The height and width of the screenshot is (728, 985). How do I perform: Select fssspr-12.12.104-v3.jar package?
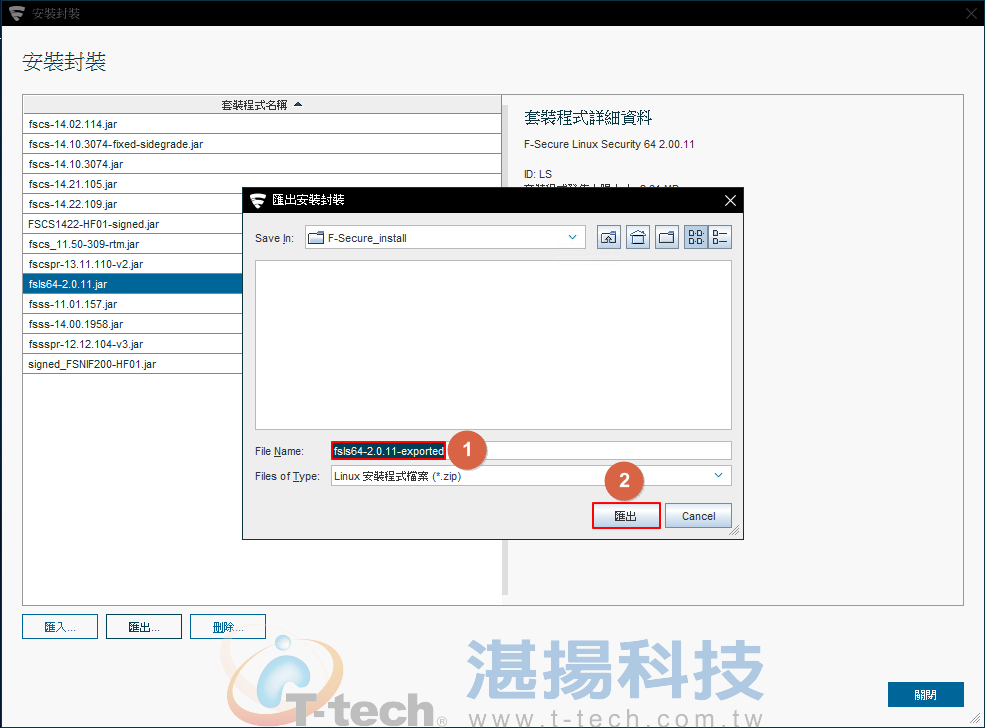133,344
